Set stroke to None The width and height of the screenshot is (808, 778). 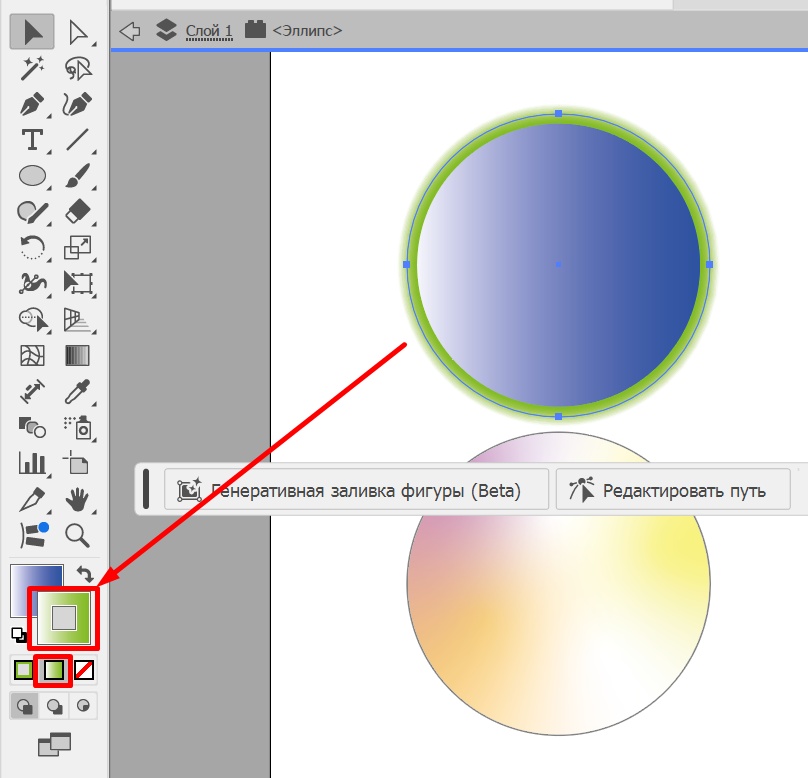click(x=84, y=670)
